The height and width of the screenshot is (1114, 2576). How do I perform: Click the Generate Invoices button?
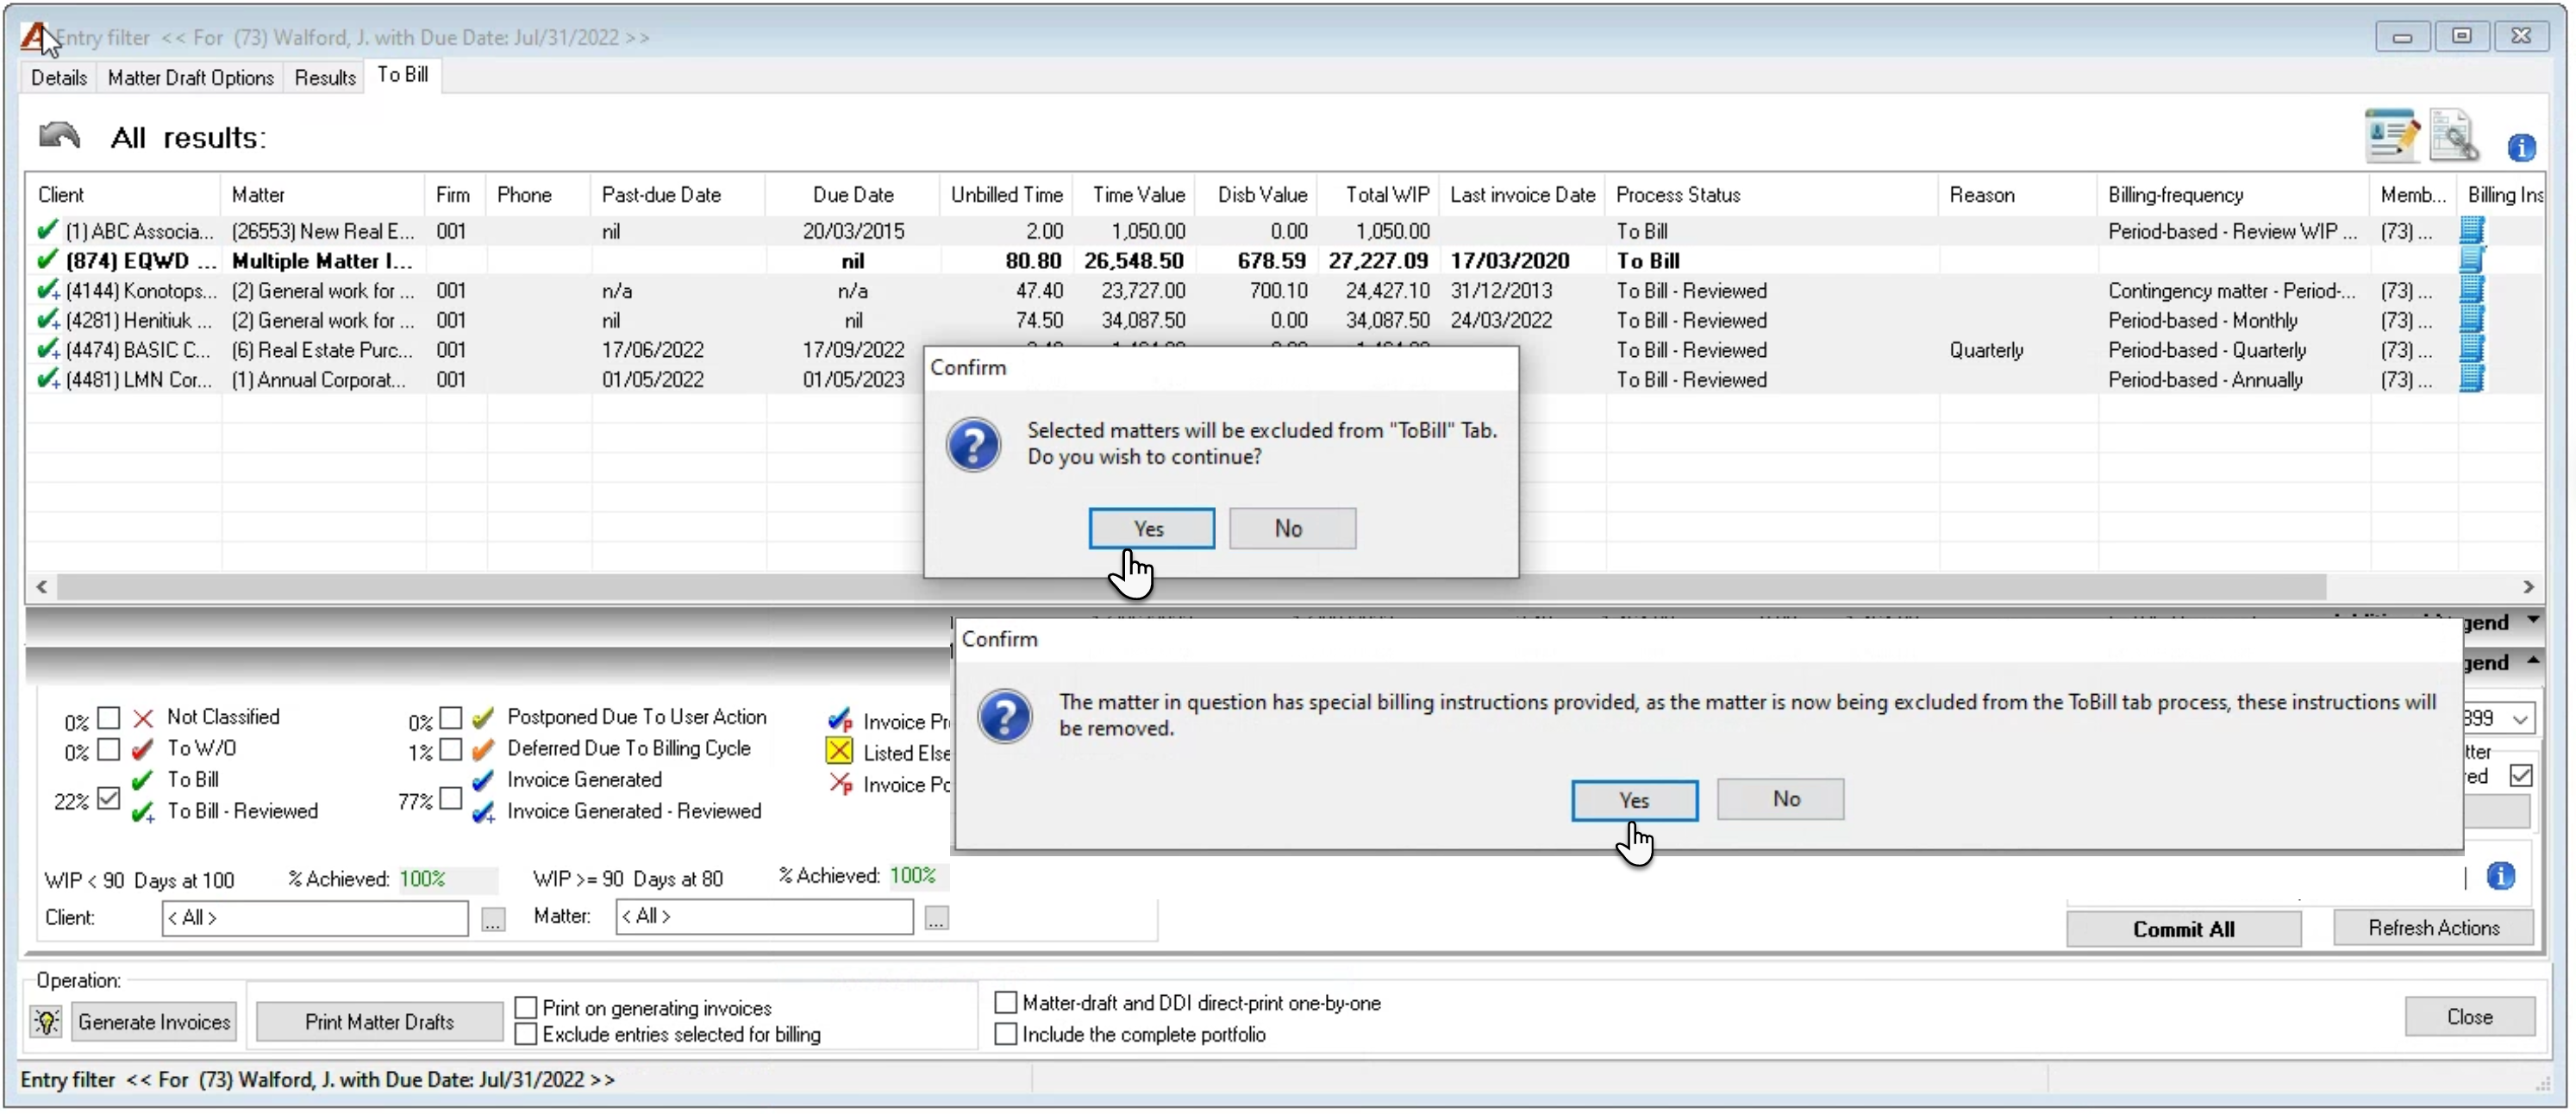(x=153, y=1021)
